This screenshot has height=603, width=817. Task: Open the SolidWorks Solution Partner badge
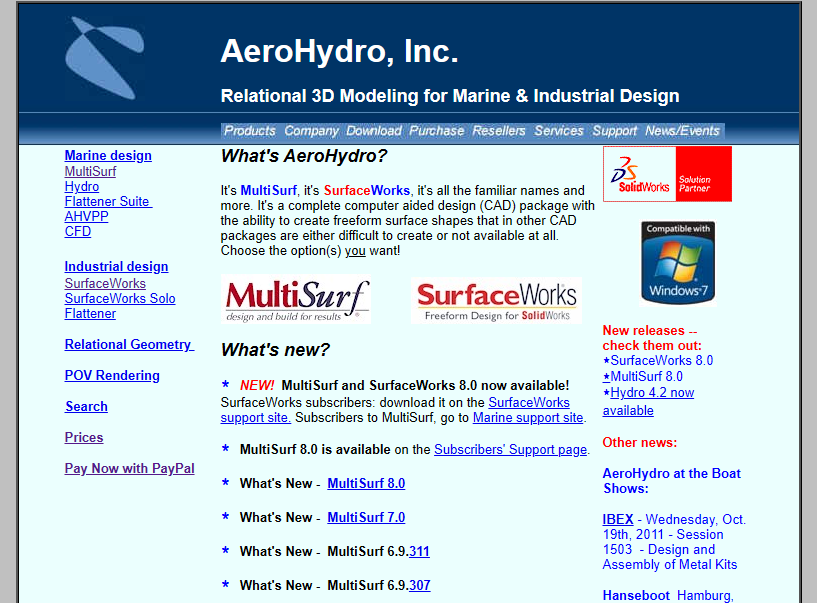pyautogui.click(x=667, y=174)
